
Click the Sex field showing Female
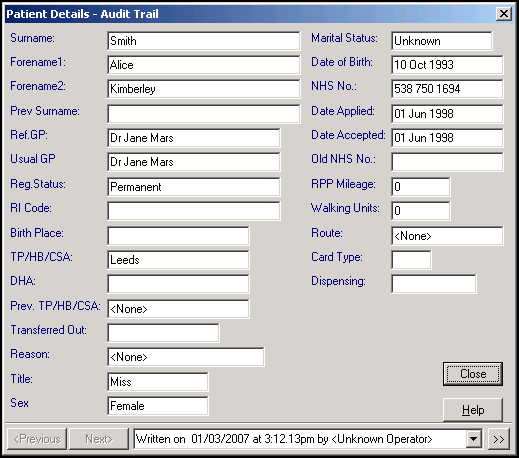tap(158, 406)
